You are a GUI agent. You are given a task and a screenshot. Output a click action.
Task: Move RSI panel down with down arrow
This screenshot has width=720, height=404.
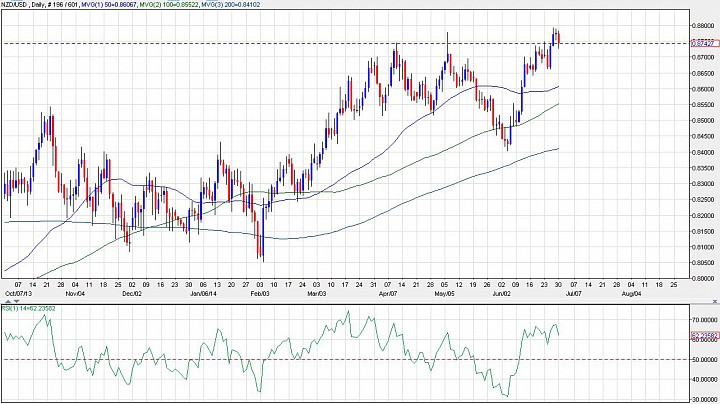pos(17,302)
